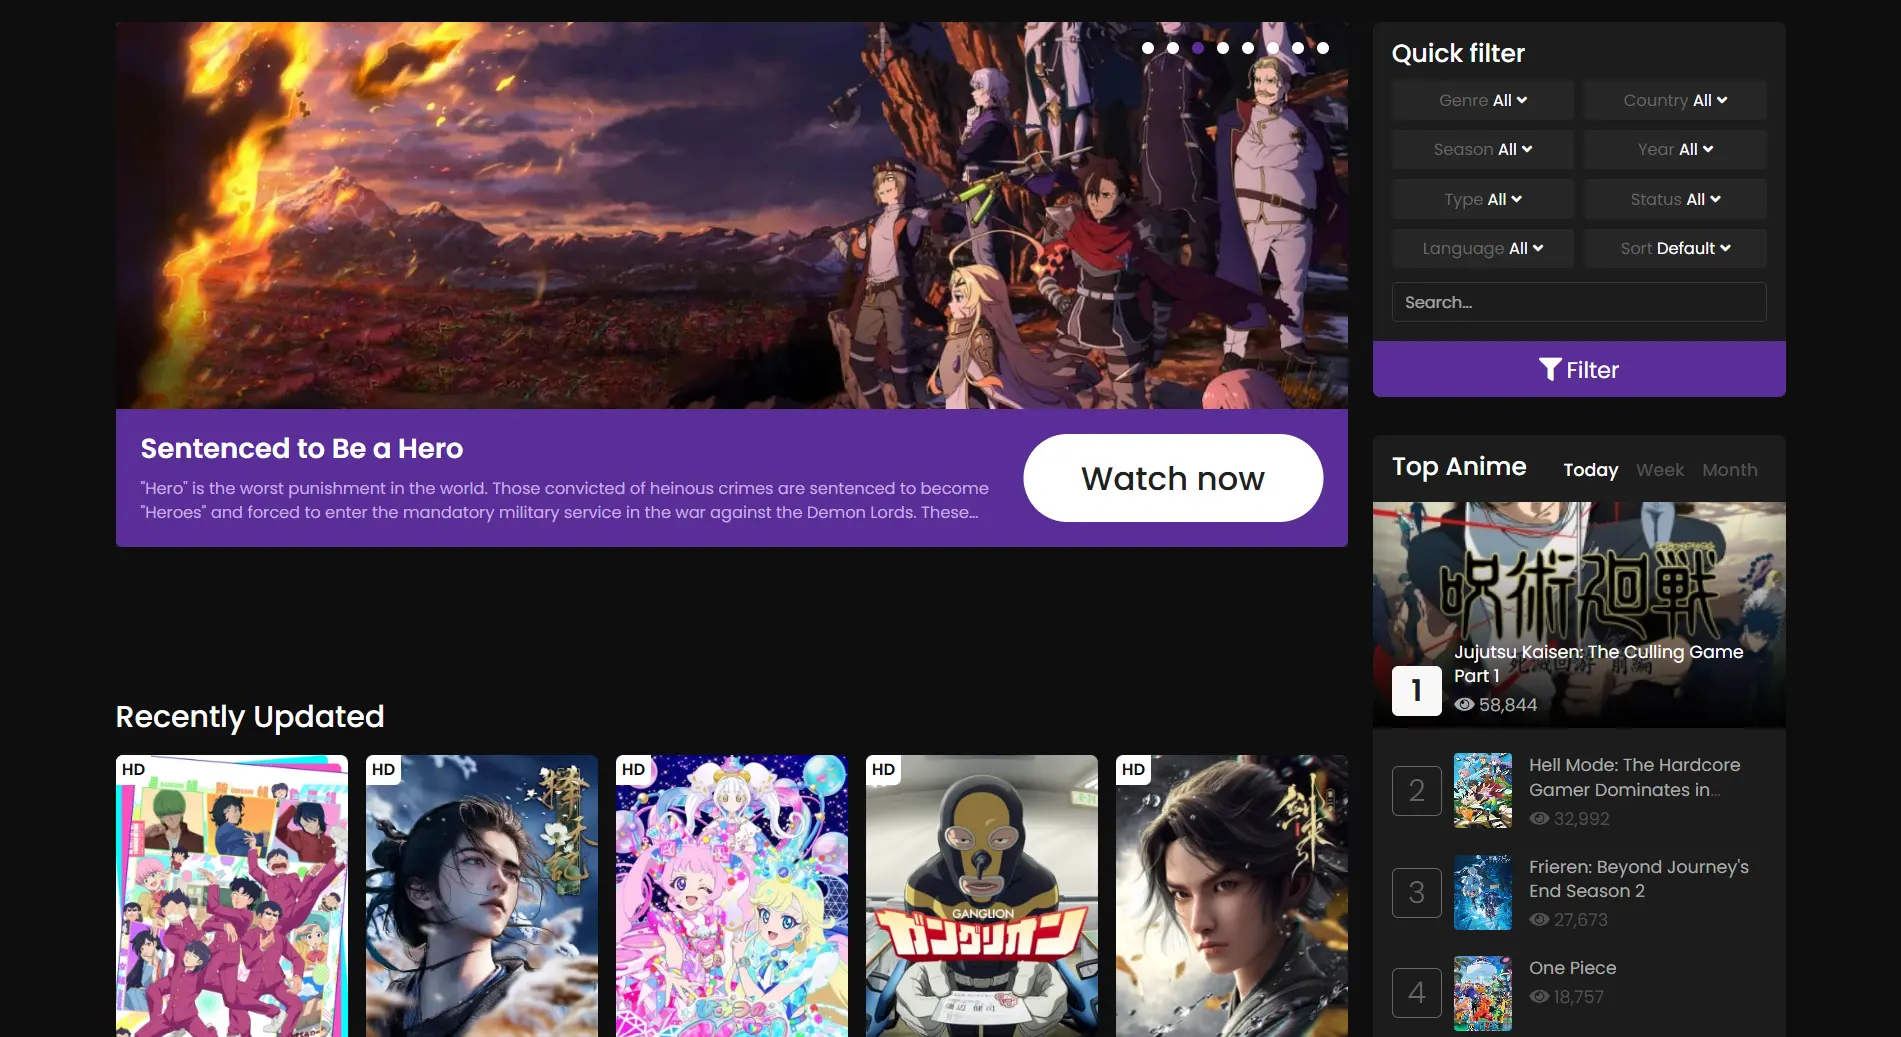Switch Top Anime to Week tab
This screenshot has height=1037, width=1901.
[1660, 470]
